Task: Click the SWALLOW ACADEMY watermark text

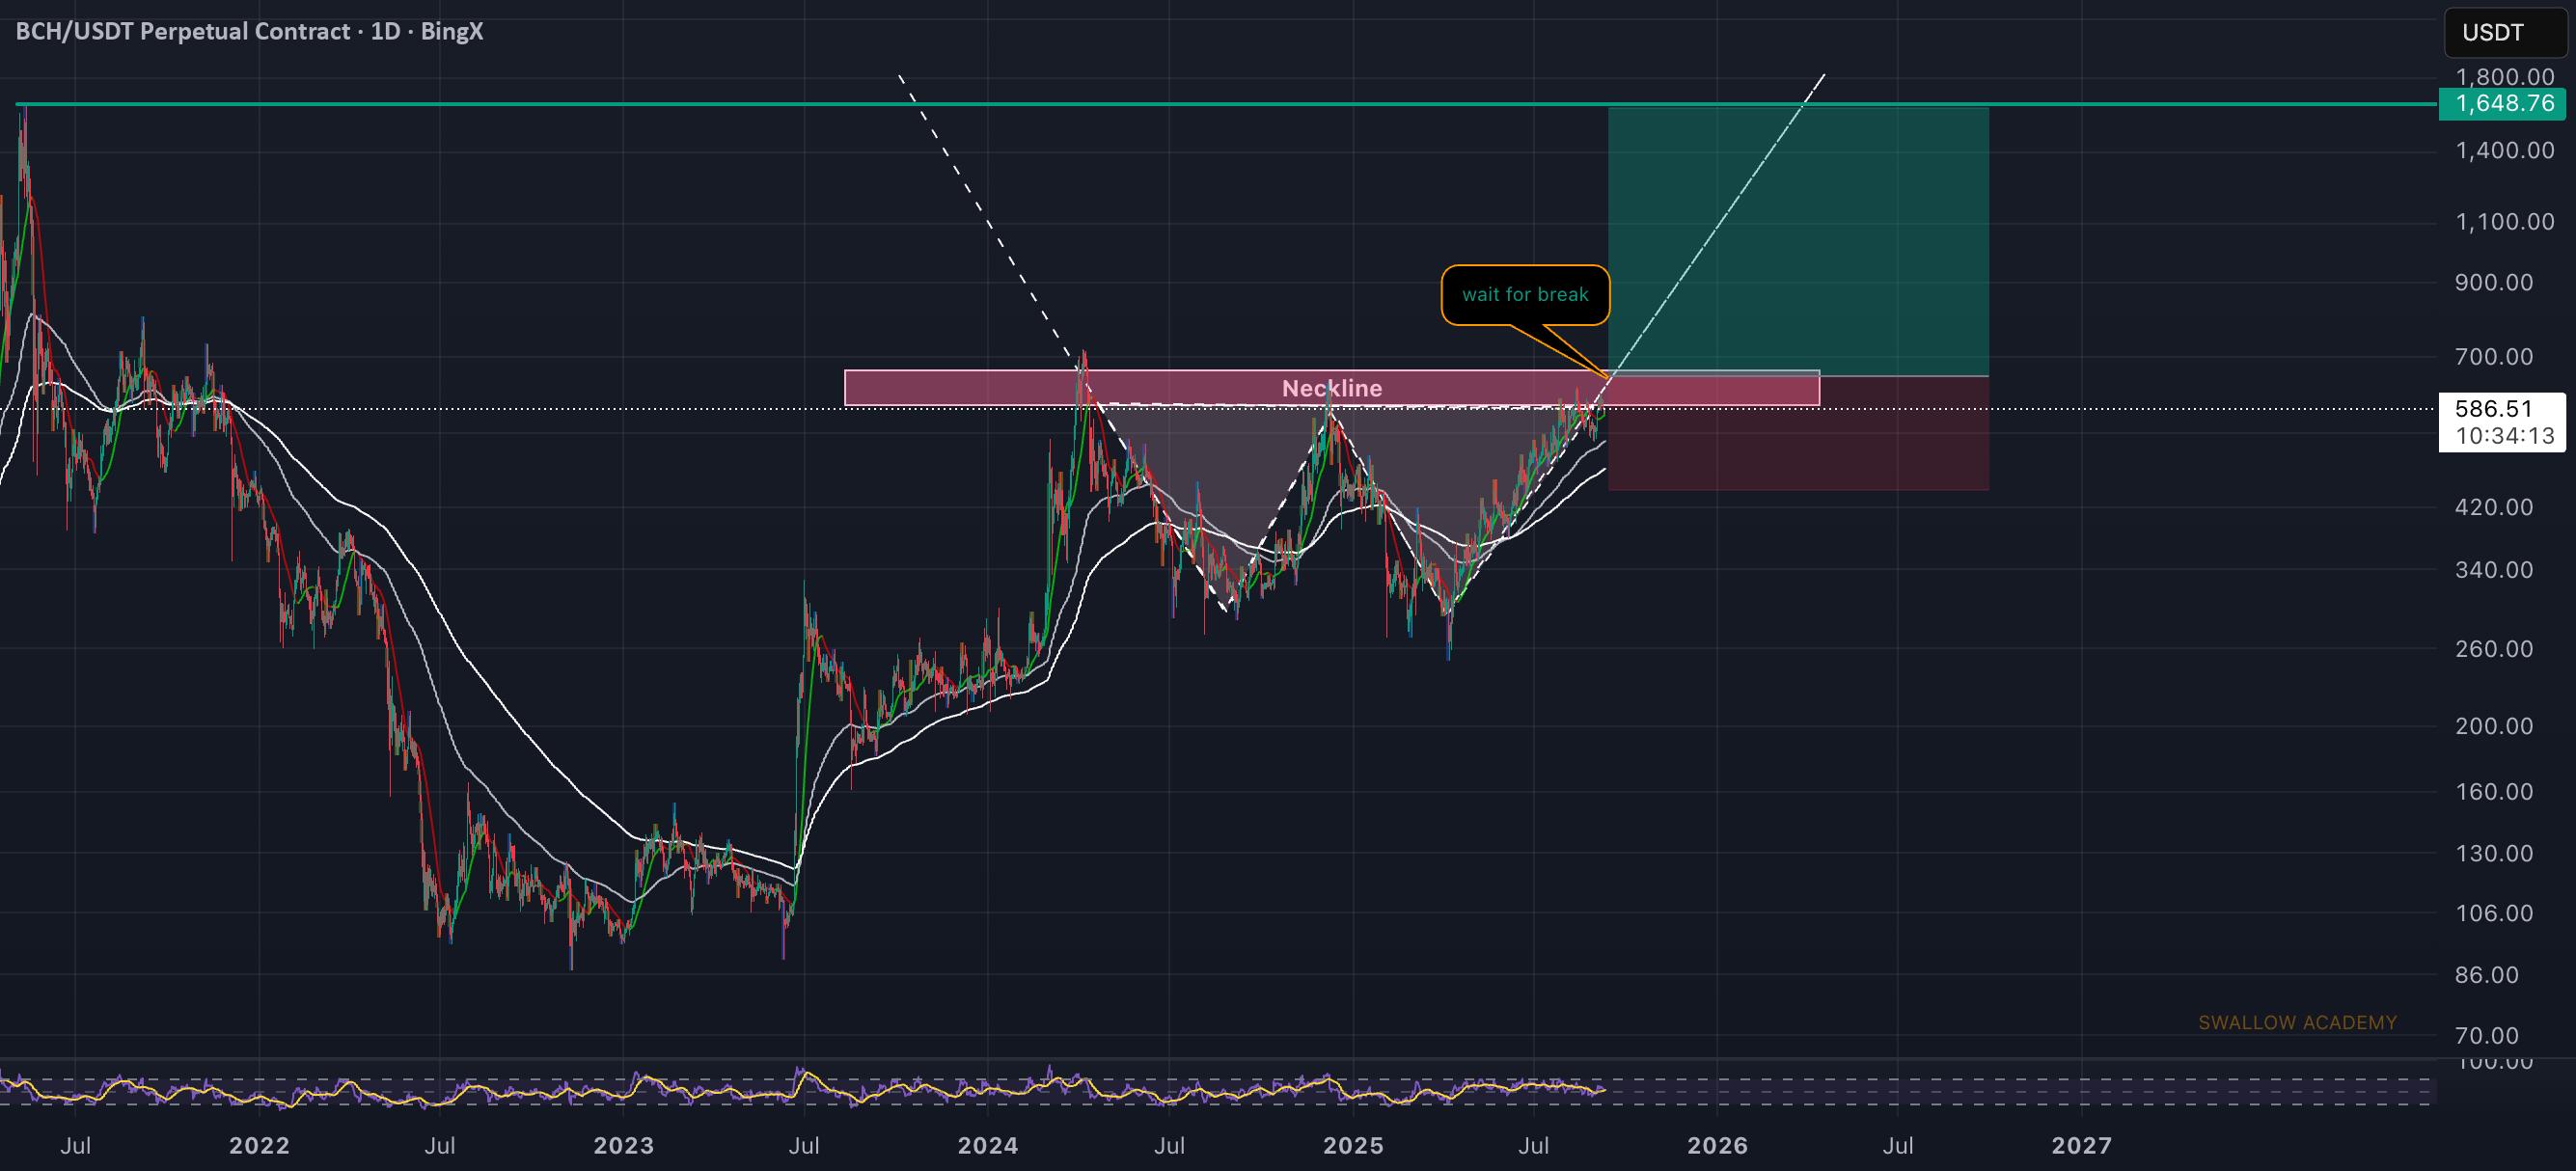Action: point(2297,1022)
